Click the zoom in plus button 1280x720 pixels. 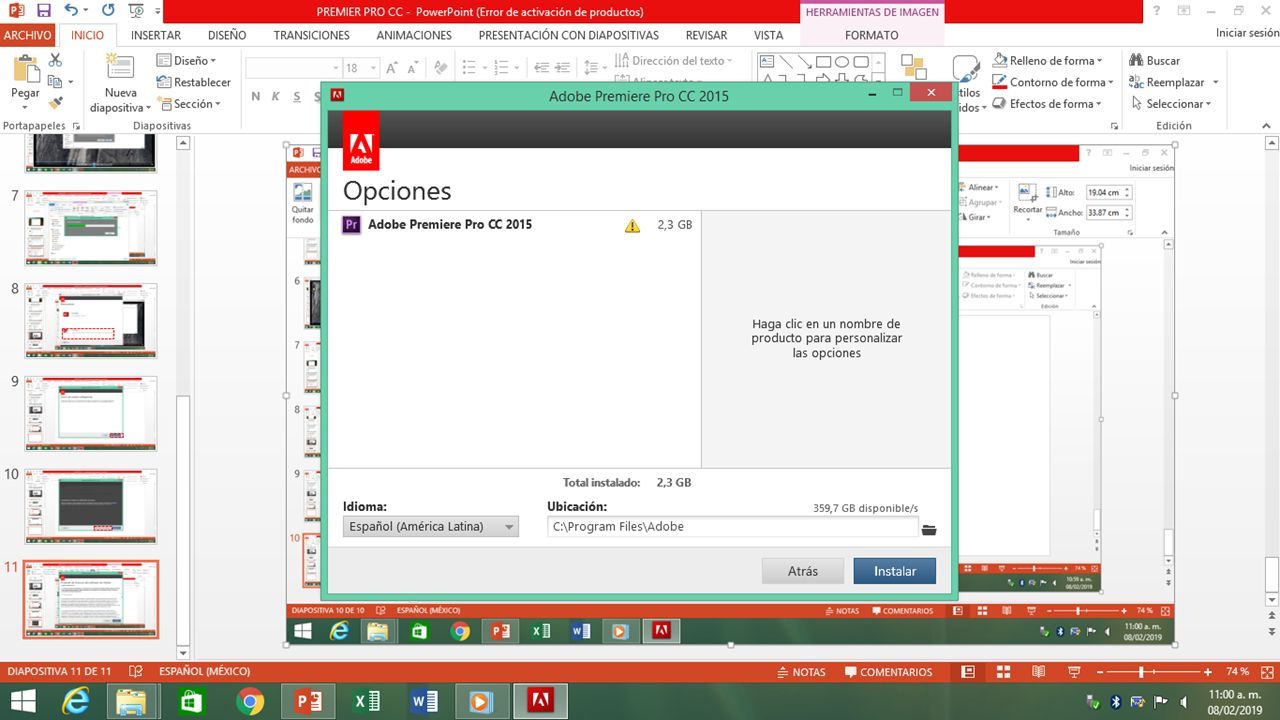(1208, 672)
